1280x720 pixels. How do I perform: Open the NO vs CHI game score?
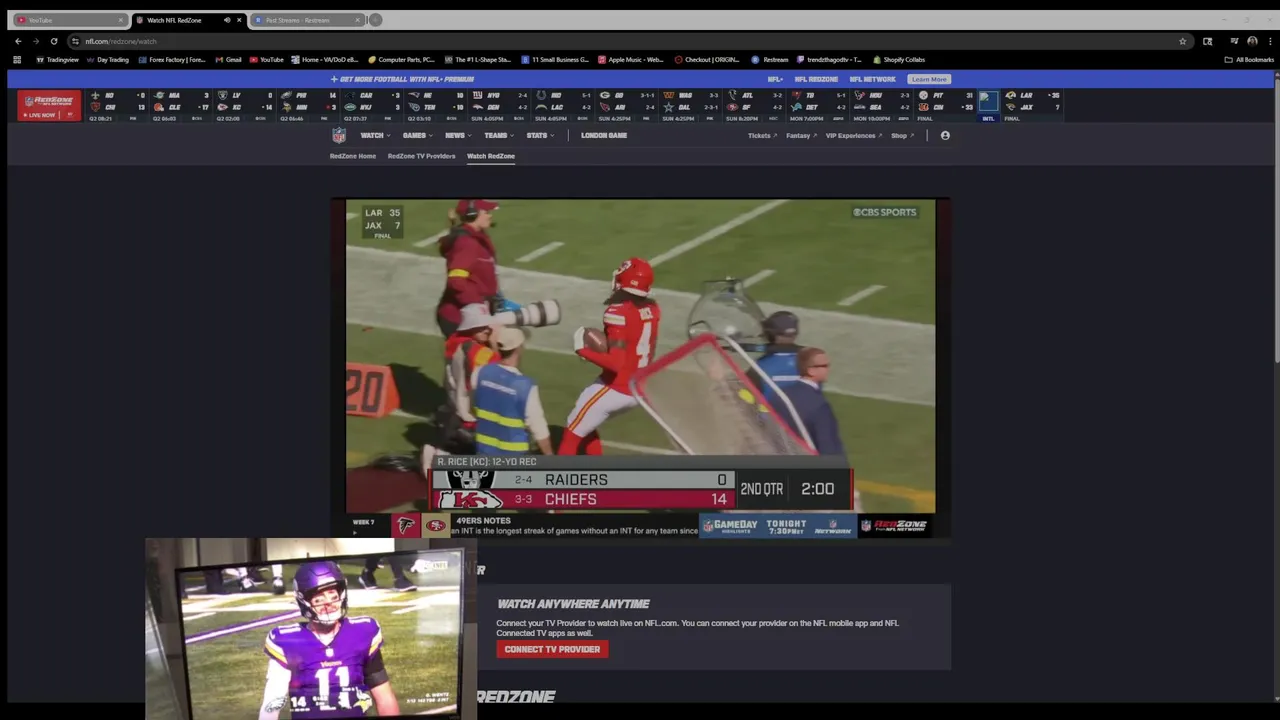[x=117, y=105]
